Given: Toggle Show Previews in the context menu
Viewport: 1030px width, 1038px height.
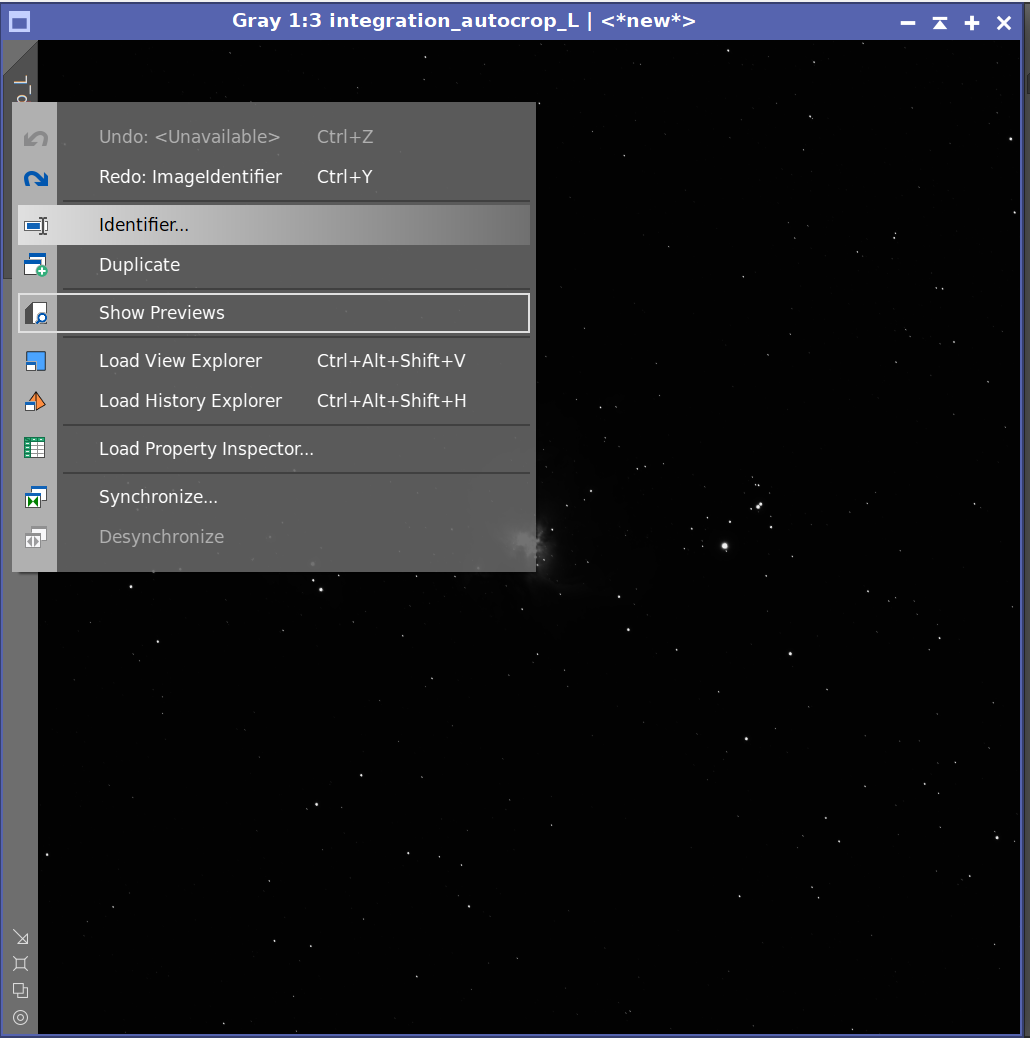Looking at the screenshot, I should tap(162, 313).
